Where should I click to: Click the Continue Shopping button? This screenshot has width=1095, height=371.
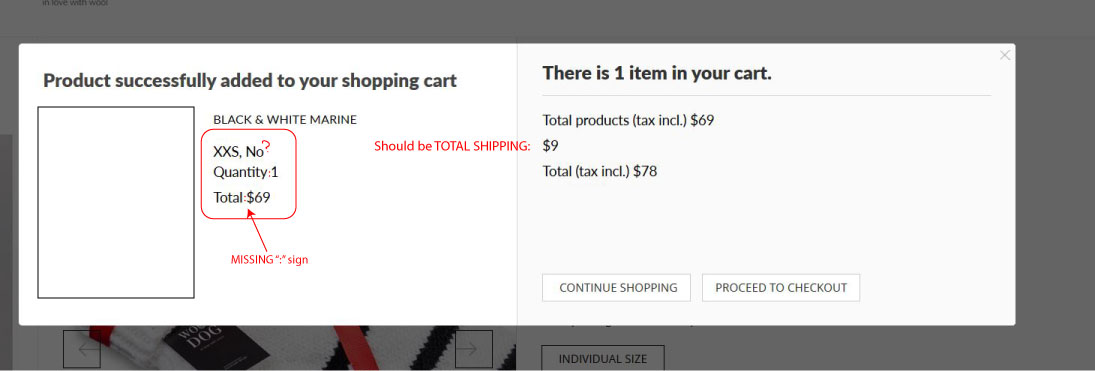coord(616,288)
